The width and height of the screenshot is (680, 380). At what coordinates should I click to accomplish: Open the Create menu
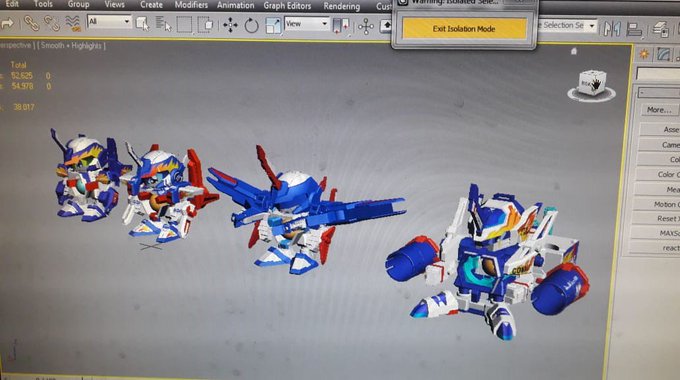point(151,5)
